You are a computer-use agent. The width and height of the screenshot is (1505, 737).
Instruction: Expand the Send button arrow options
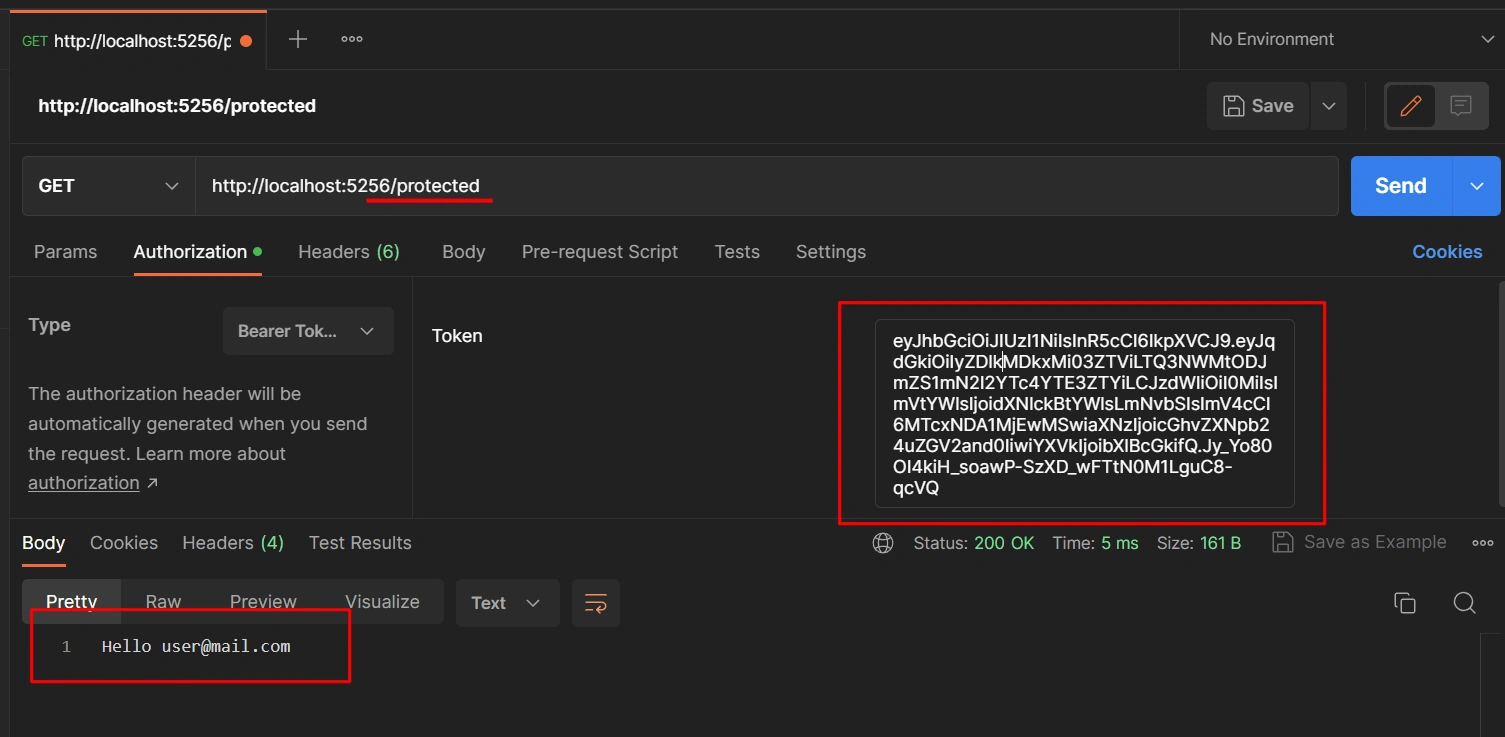tap(1477, 186)
